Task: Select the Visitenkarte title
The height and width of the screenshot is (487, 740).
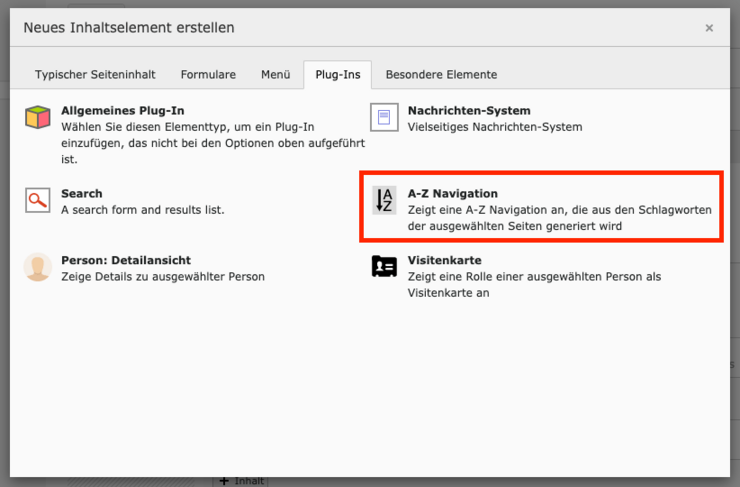Action: pyautogui.click(x=444, y=260)
